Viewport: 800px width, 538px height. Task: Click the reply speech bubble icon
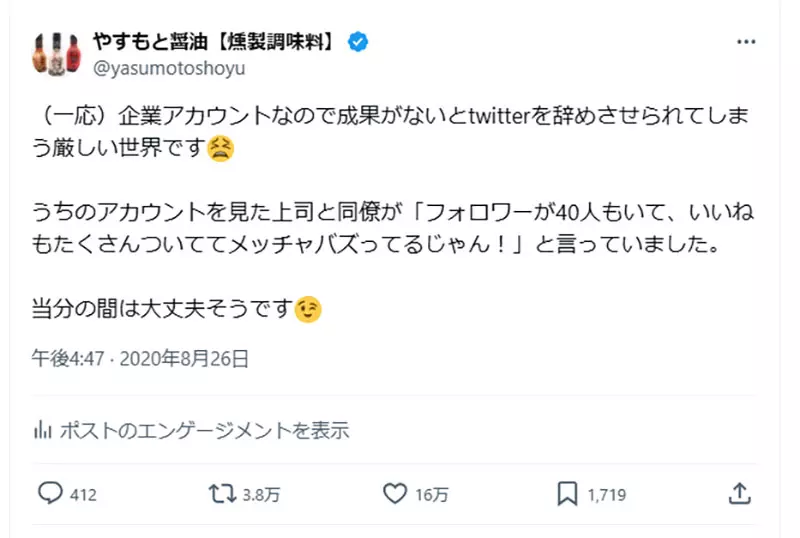(51, 493)
